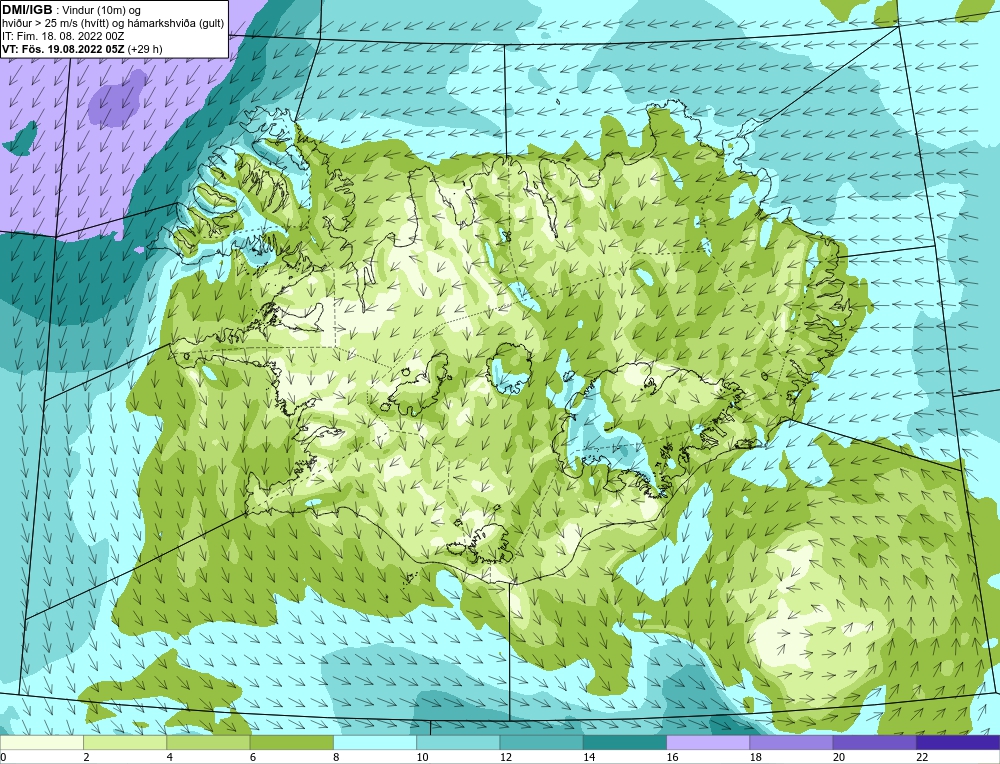Click the darkest purple legend swatch above 22
Viewport: 1000px width, 764px height.
[x=957, y=742]
